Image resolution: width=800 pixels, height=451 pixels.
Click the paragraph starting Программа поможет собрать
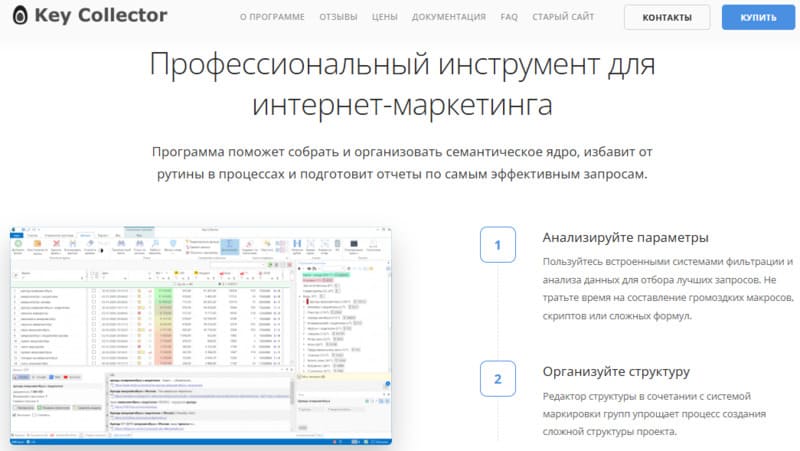coord(402,163)
